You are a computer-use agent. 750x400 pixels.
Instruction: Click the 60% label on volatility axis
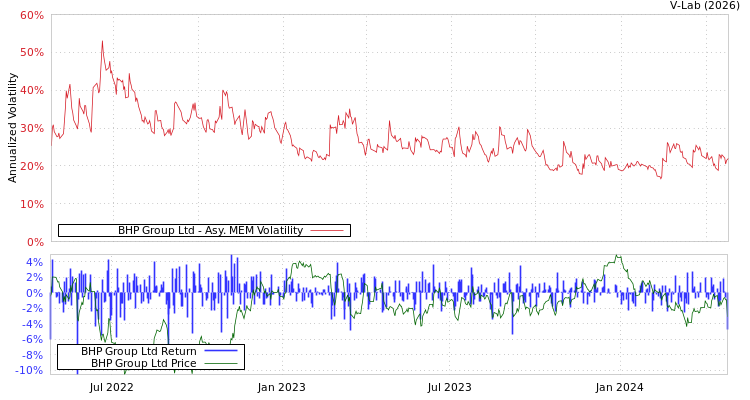tap(31, 16)
